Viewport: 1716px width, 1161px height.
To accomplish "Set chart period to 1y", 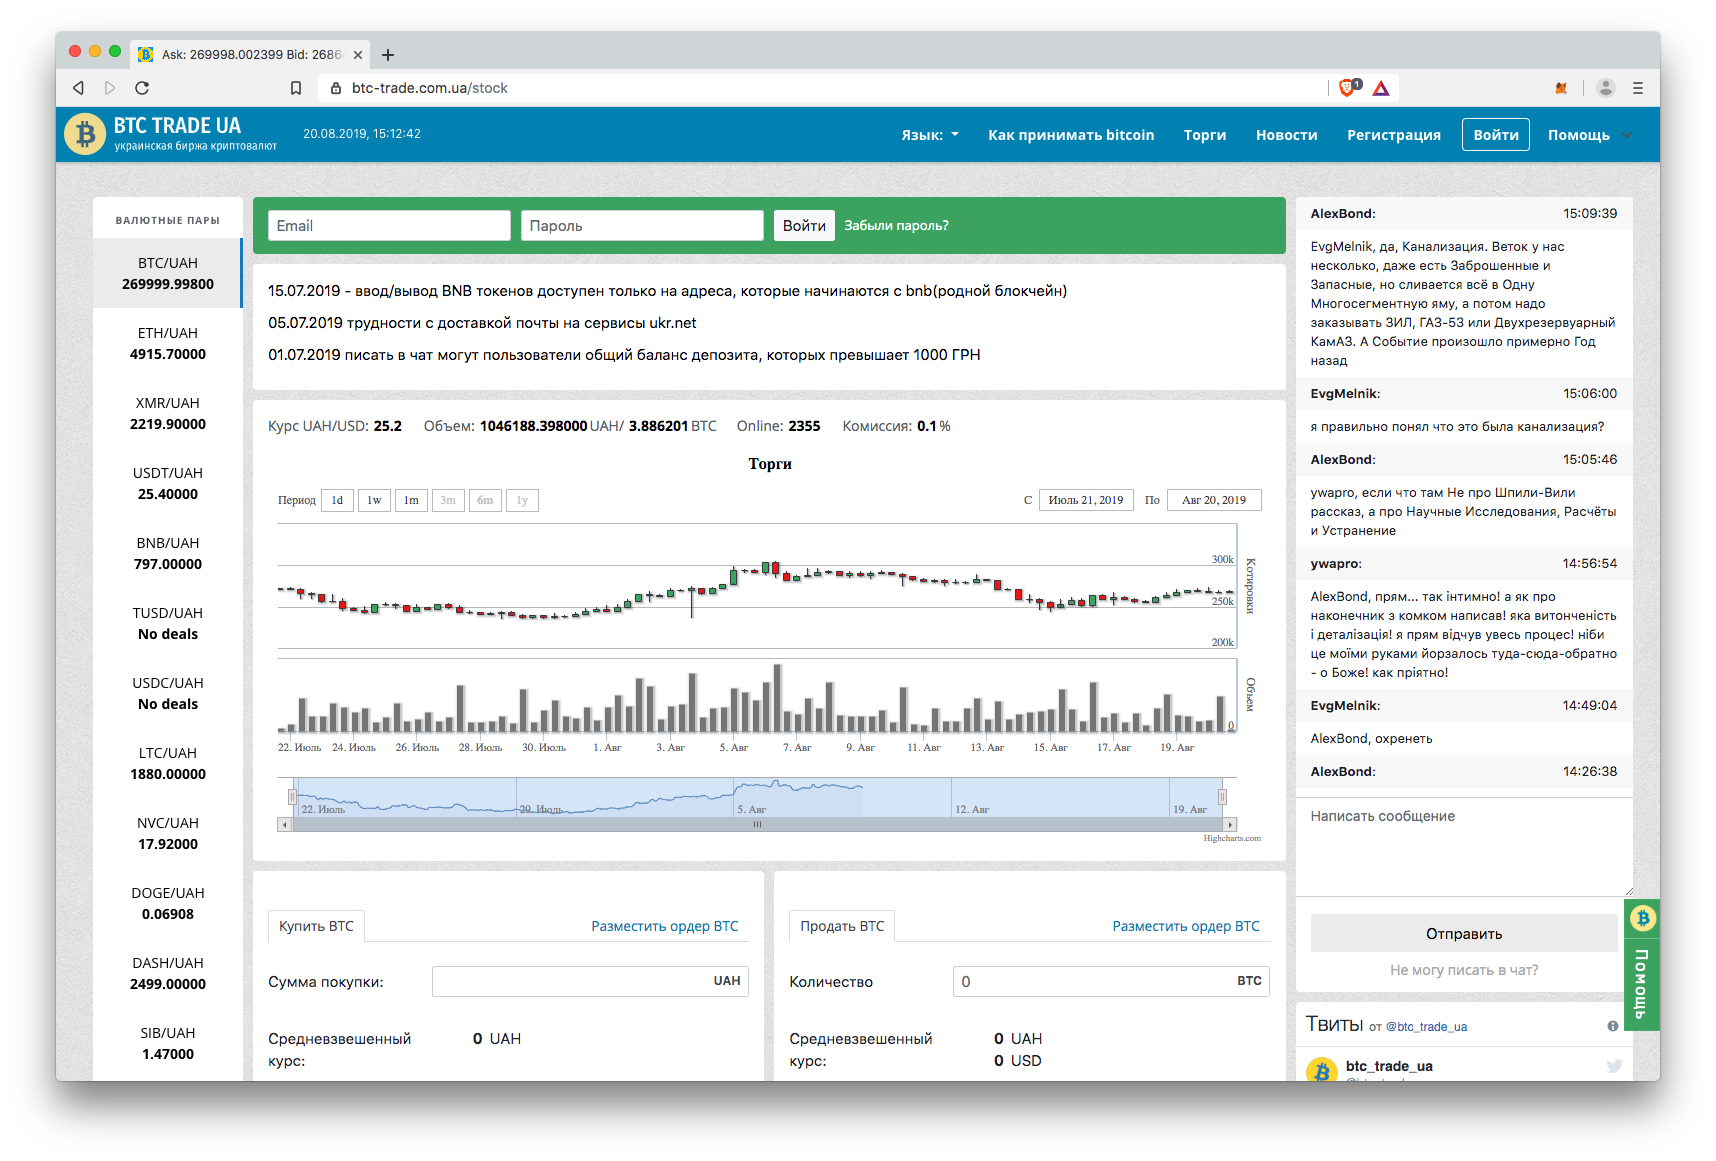I will coord(522,500).
